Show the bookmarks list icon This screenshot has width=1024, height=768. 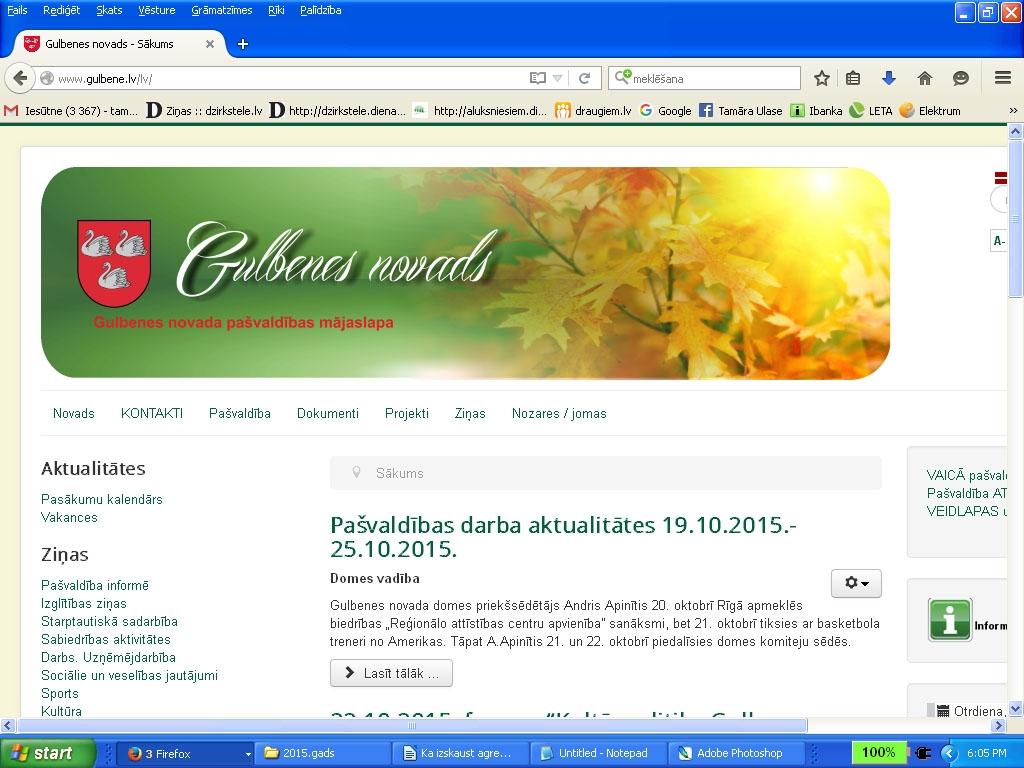click(x=853, y=78)
